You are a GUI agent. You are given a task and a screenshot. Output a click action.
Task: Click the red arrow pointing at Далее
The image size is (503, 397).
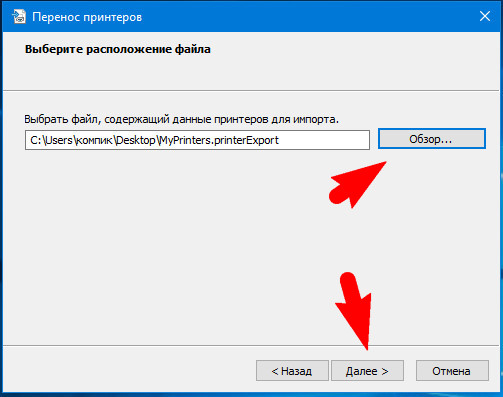coord(354,311)
